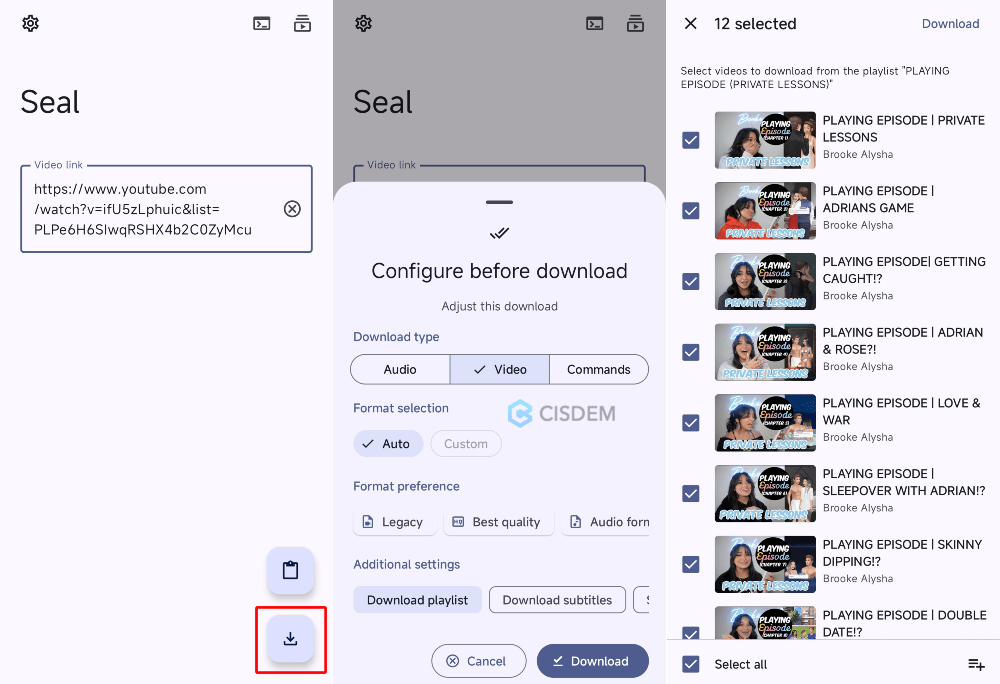Open Best quality format preference
Image resolution: width=1000 pixels, height=684 pixels.
point(499,522)
